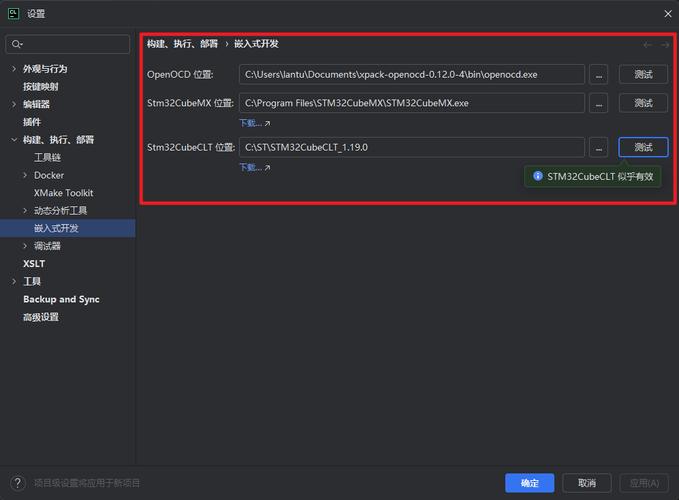
Task: Click the Stm32CubeMX 位置 path field
Action: click(412, 103)
